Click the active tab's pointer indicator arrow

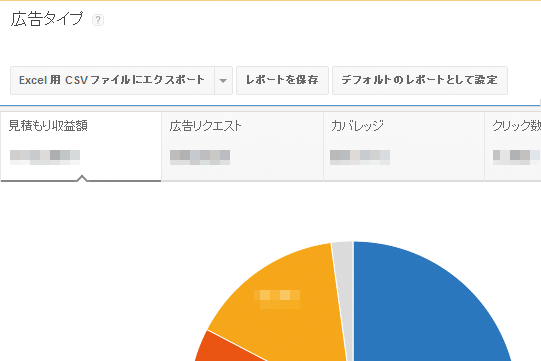82,178
